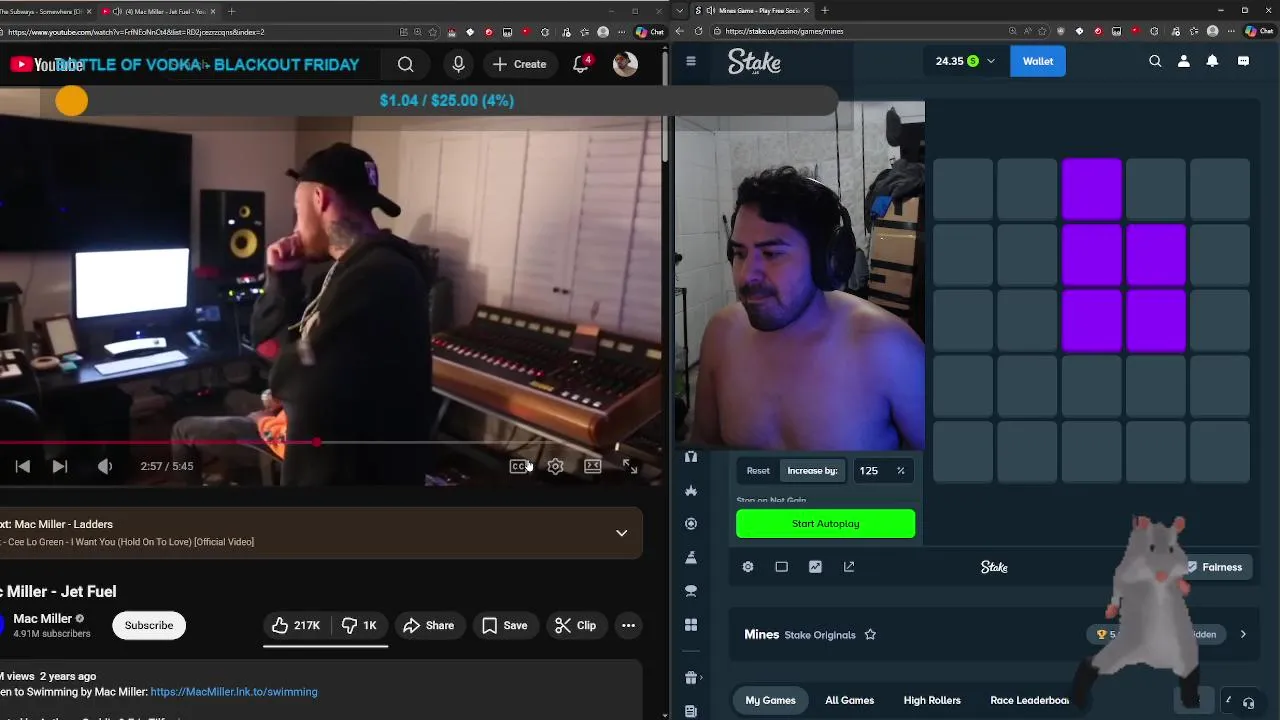Open MacMiller.lnk.to/swimming link
Image resolution: width=1280 pixels, height=720 pixels.
click(234, 692)
